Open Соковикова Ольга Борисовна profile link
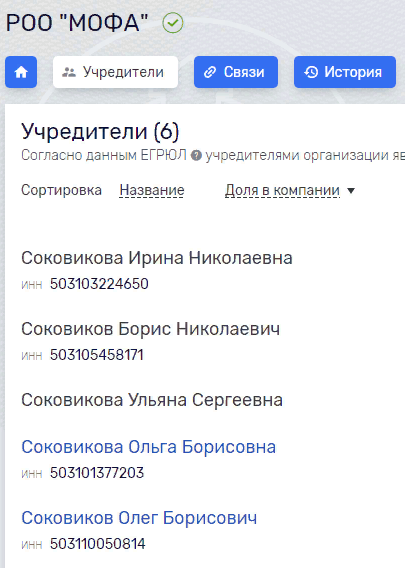 point(149,447)
